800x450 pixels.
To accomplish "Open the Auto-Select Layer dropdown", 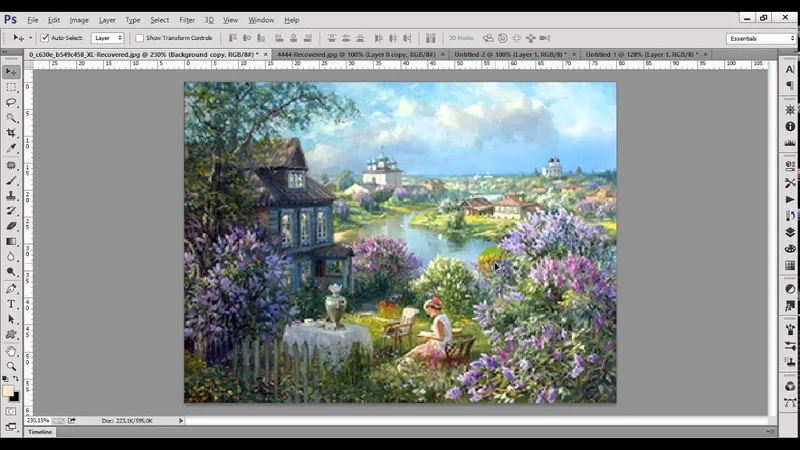I will 107,38.
